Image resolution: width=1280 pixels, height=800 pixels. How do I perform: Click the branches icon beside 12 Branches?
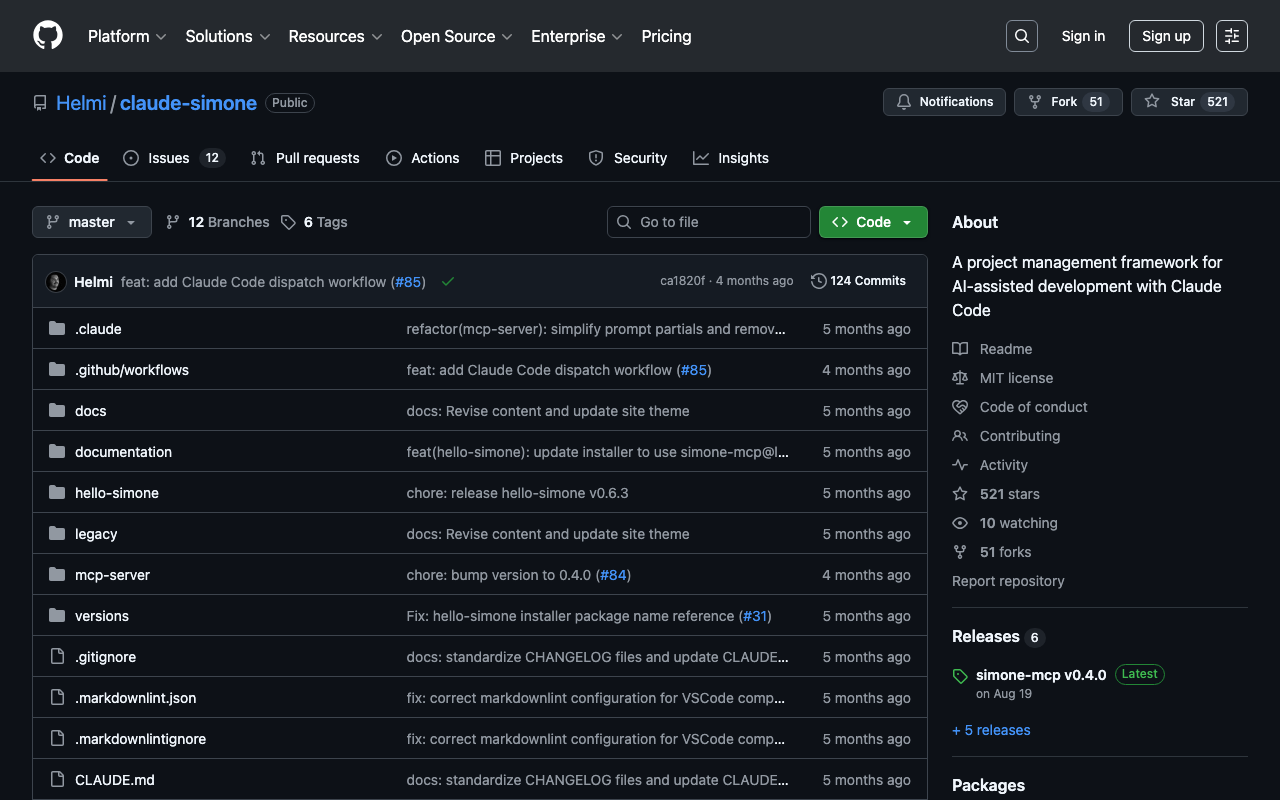pos(173,222)
